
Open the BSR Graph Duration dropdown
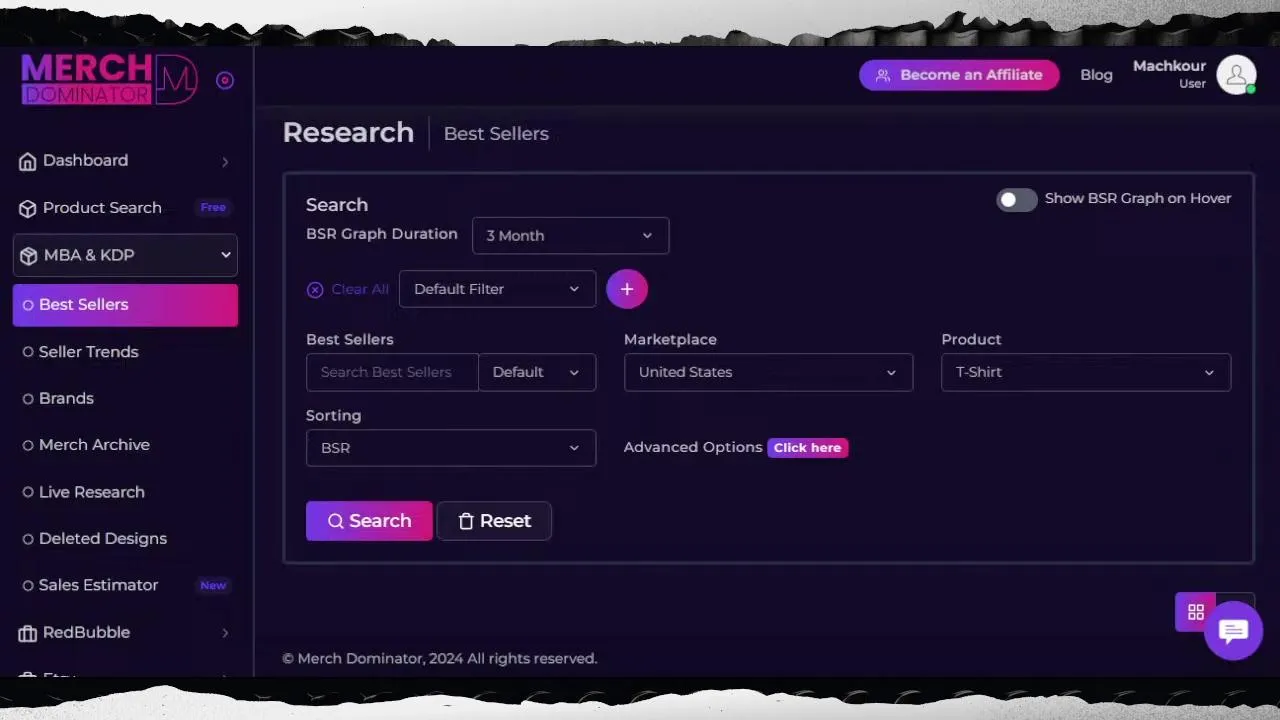click(570, 236)
